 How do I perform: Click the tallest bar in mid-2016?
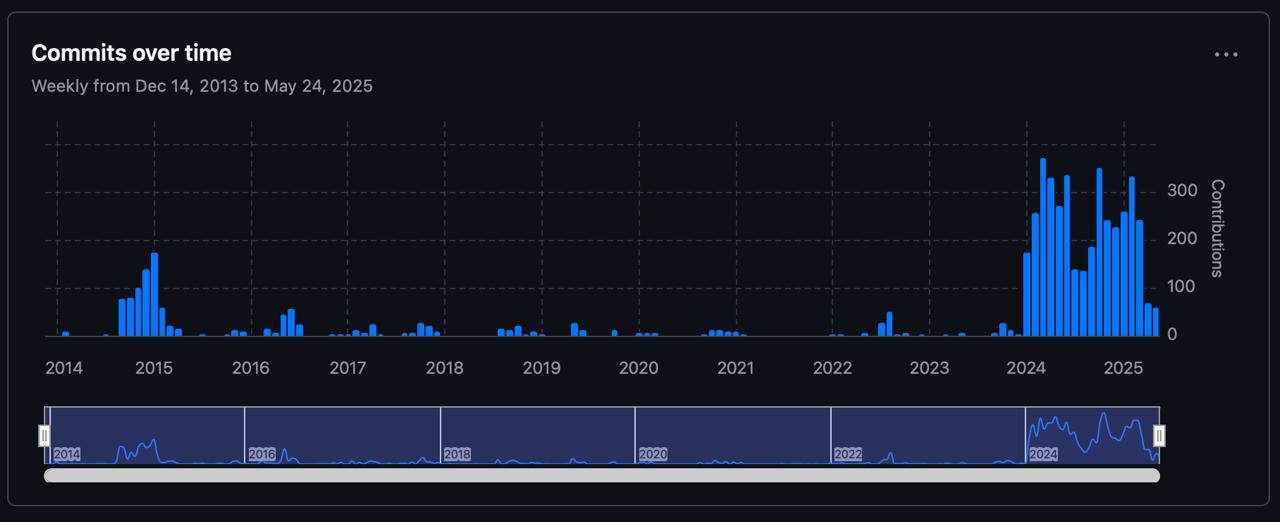click(x=291, y=323)
